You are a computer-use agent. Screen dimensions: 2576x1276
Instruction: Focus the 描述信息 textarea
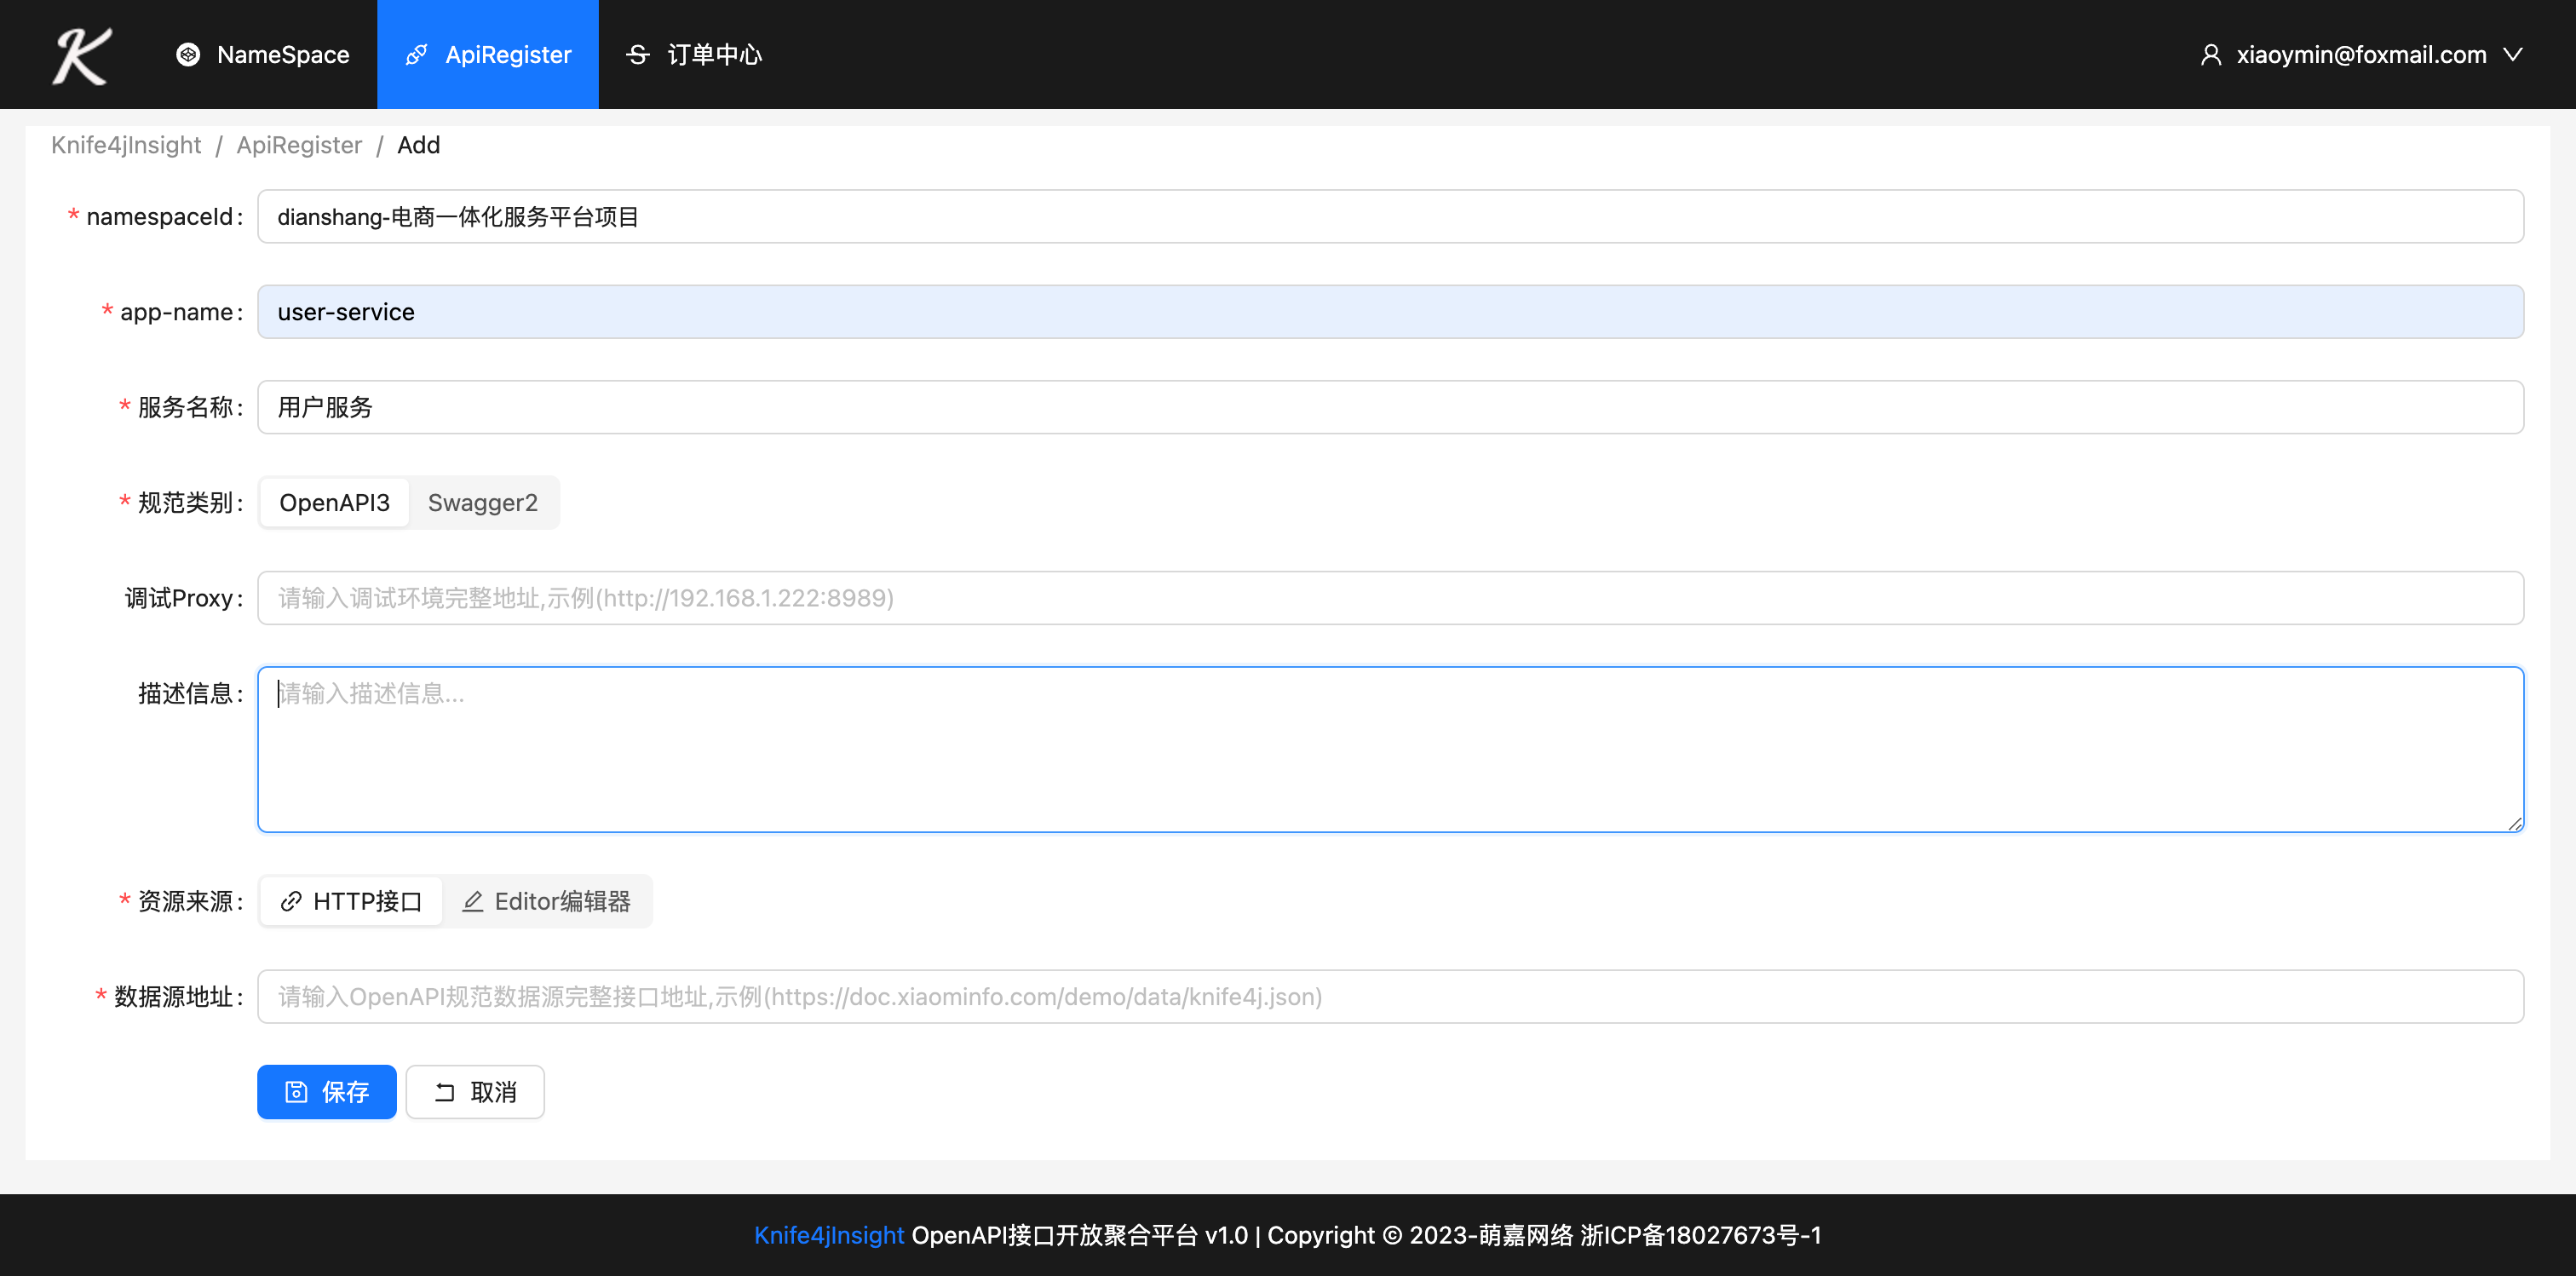[x=1390, y=749]
